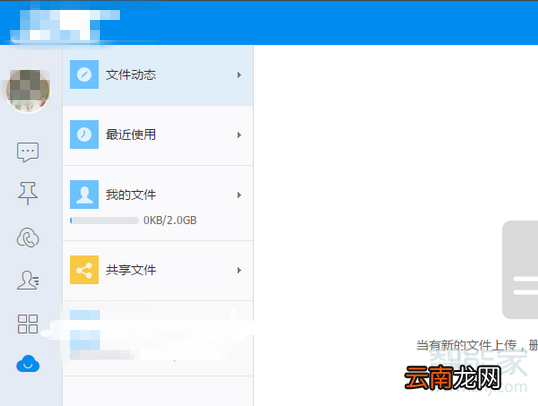Viewport: 538px width, 406px height.
Task: Open the contacts icon in sidebar
Action: tap(28, 280)
